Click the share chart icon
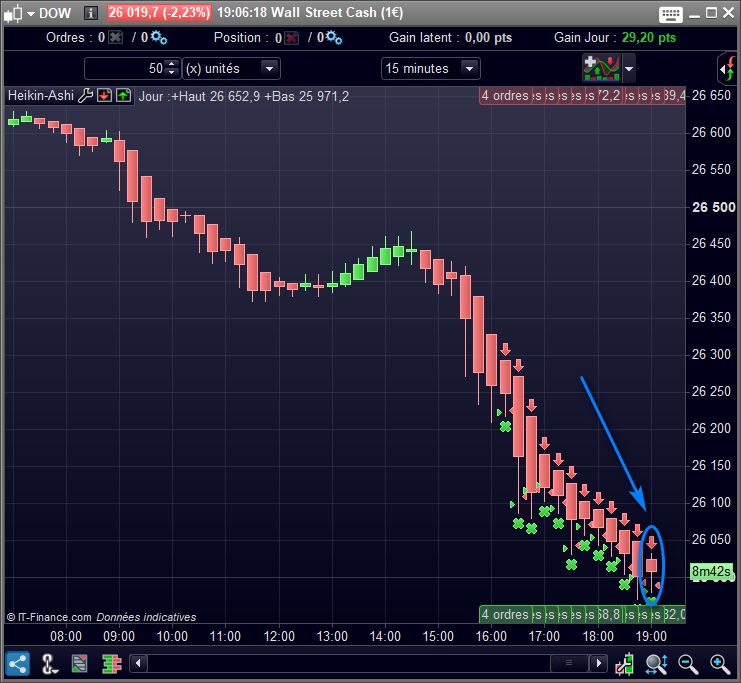The width and height of the screenshot is (741, 683). pos(17,664)
